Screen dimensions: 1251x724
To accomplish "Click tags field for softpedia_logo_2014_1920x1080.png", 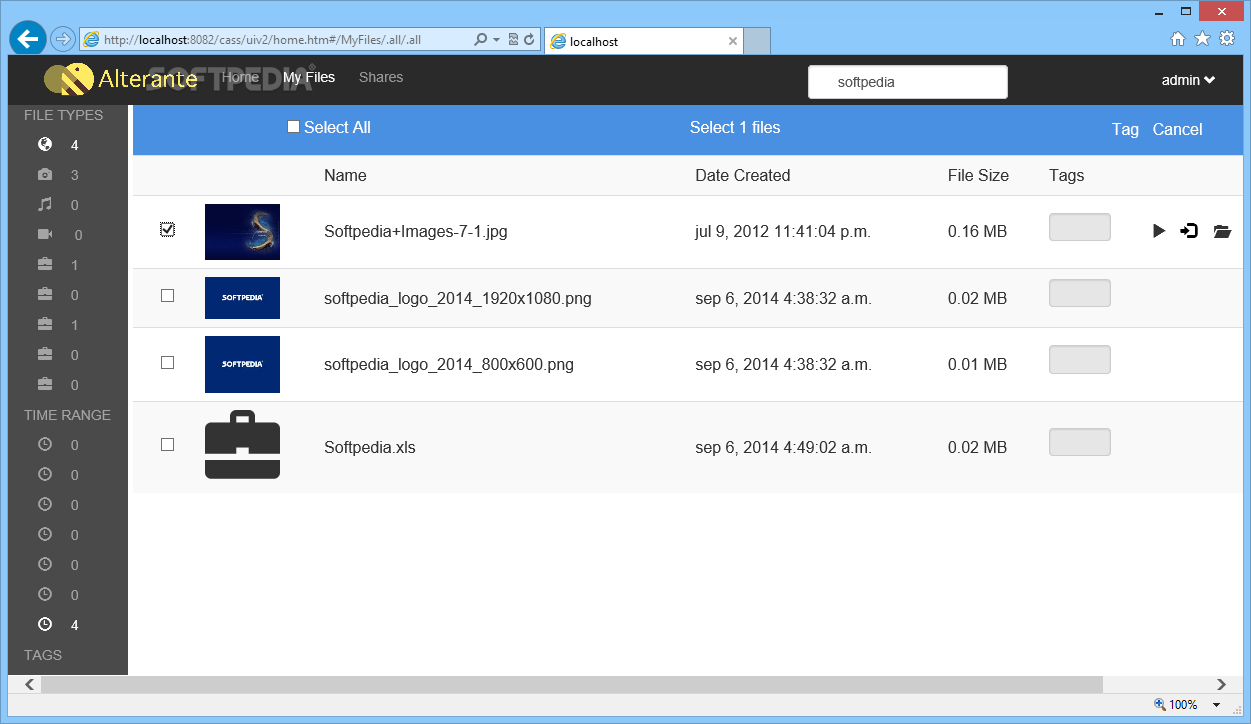I will 1079,293.
